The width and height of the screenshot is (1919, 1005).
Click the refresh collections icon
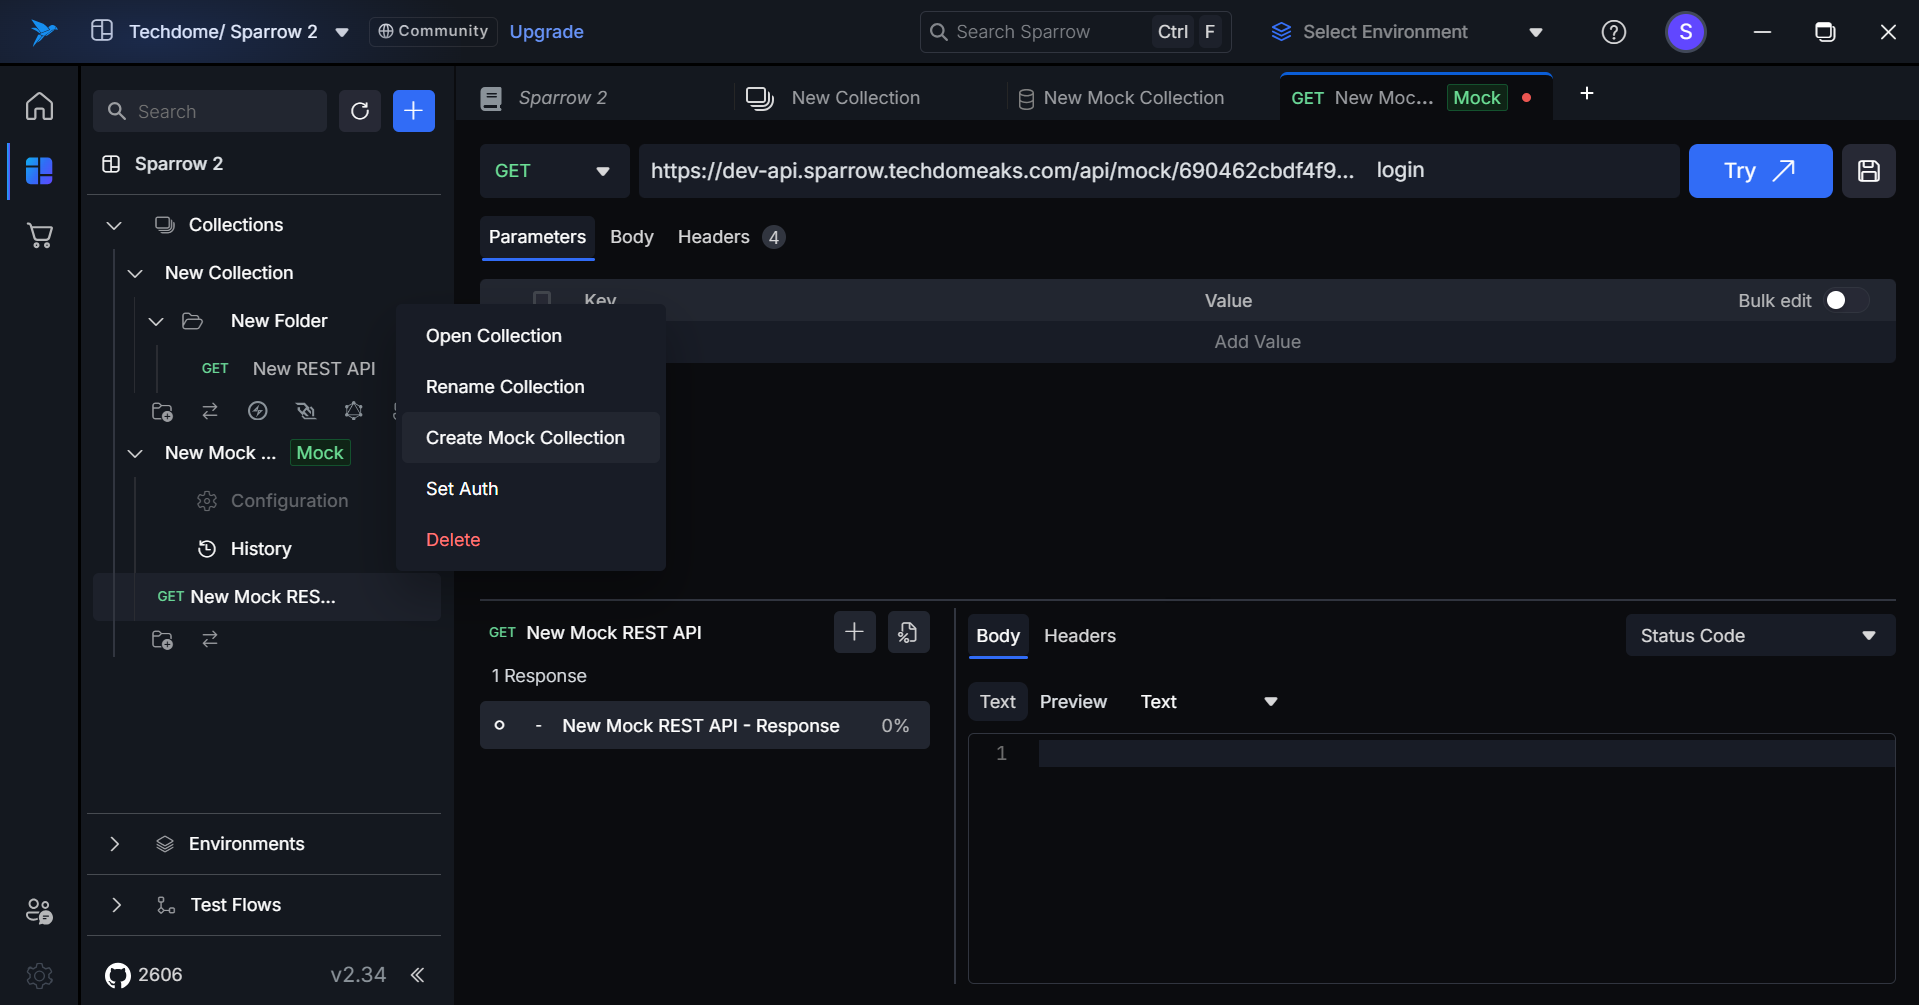pyautogui.click(x=360, y=111)
